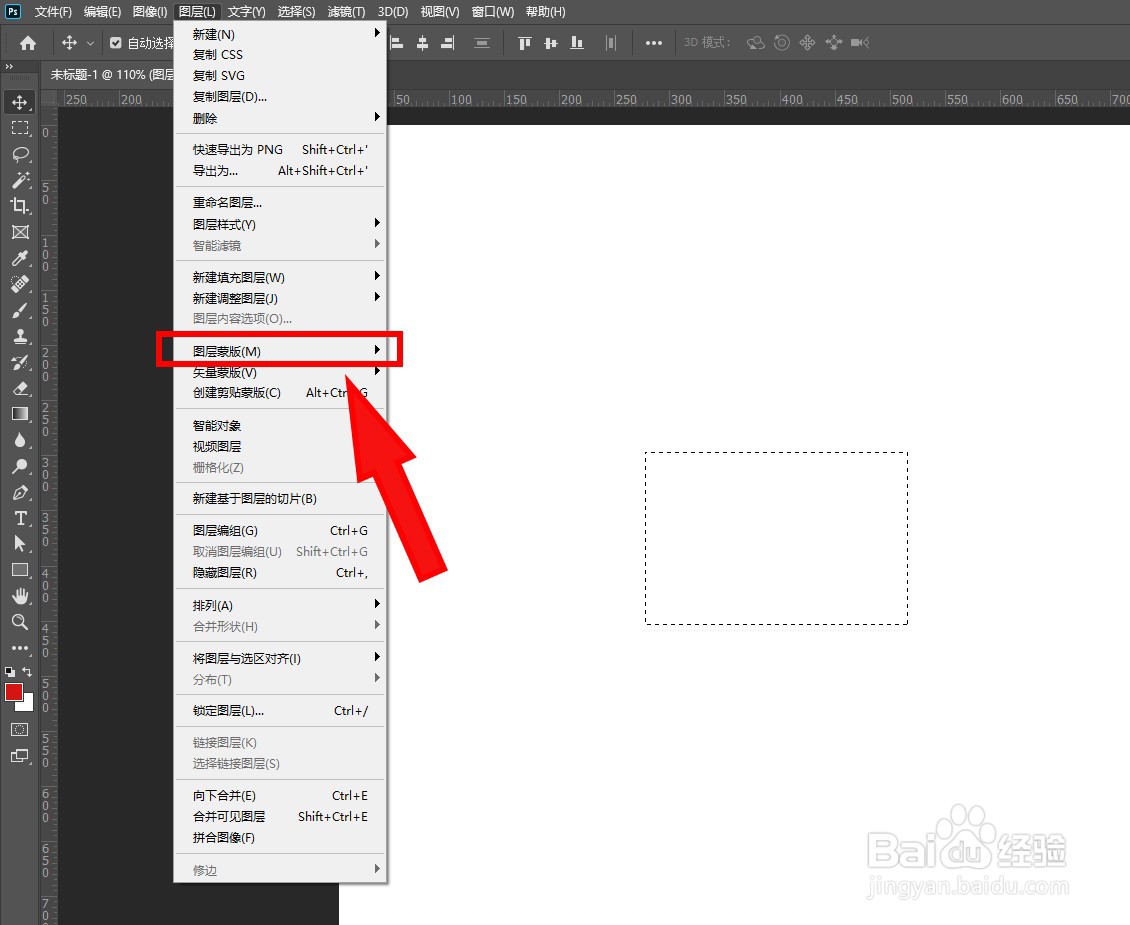
Task: Select the Zoom tool
Action: [x=19, y=622]
